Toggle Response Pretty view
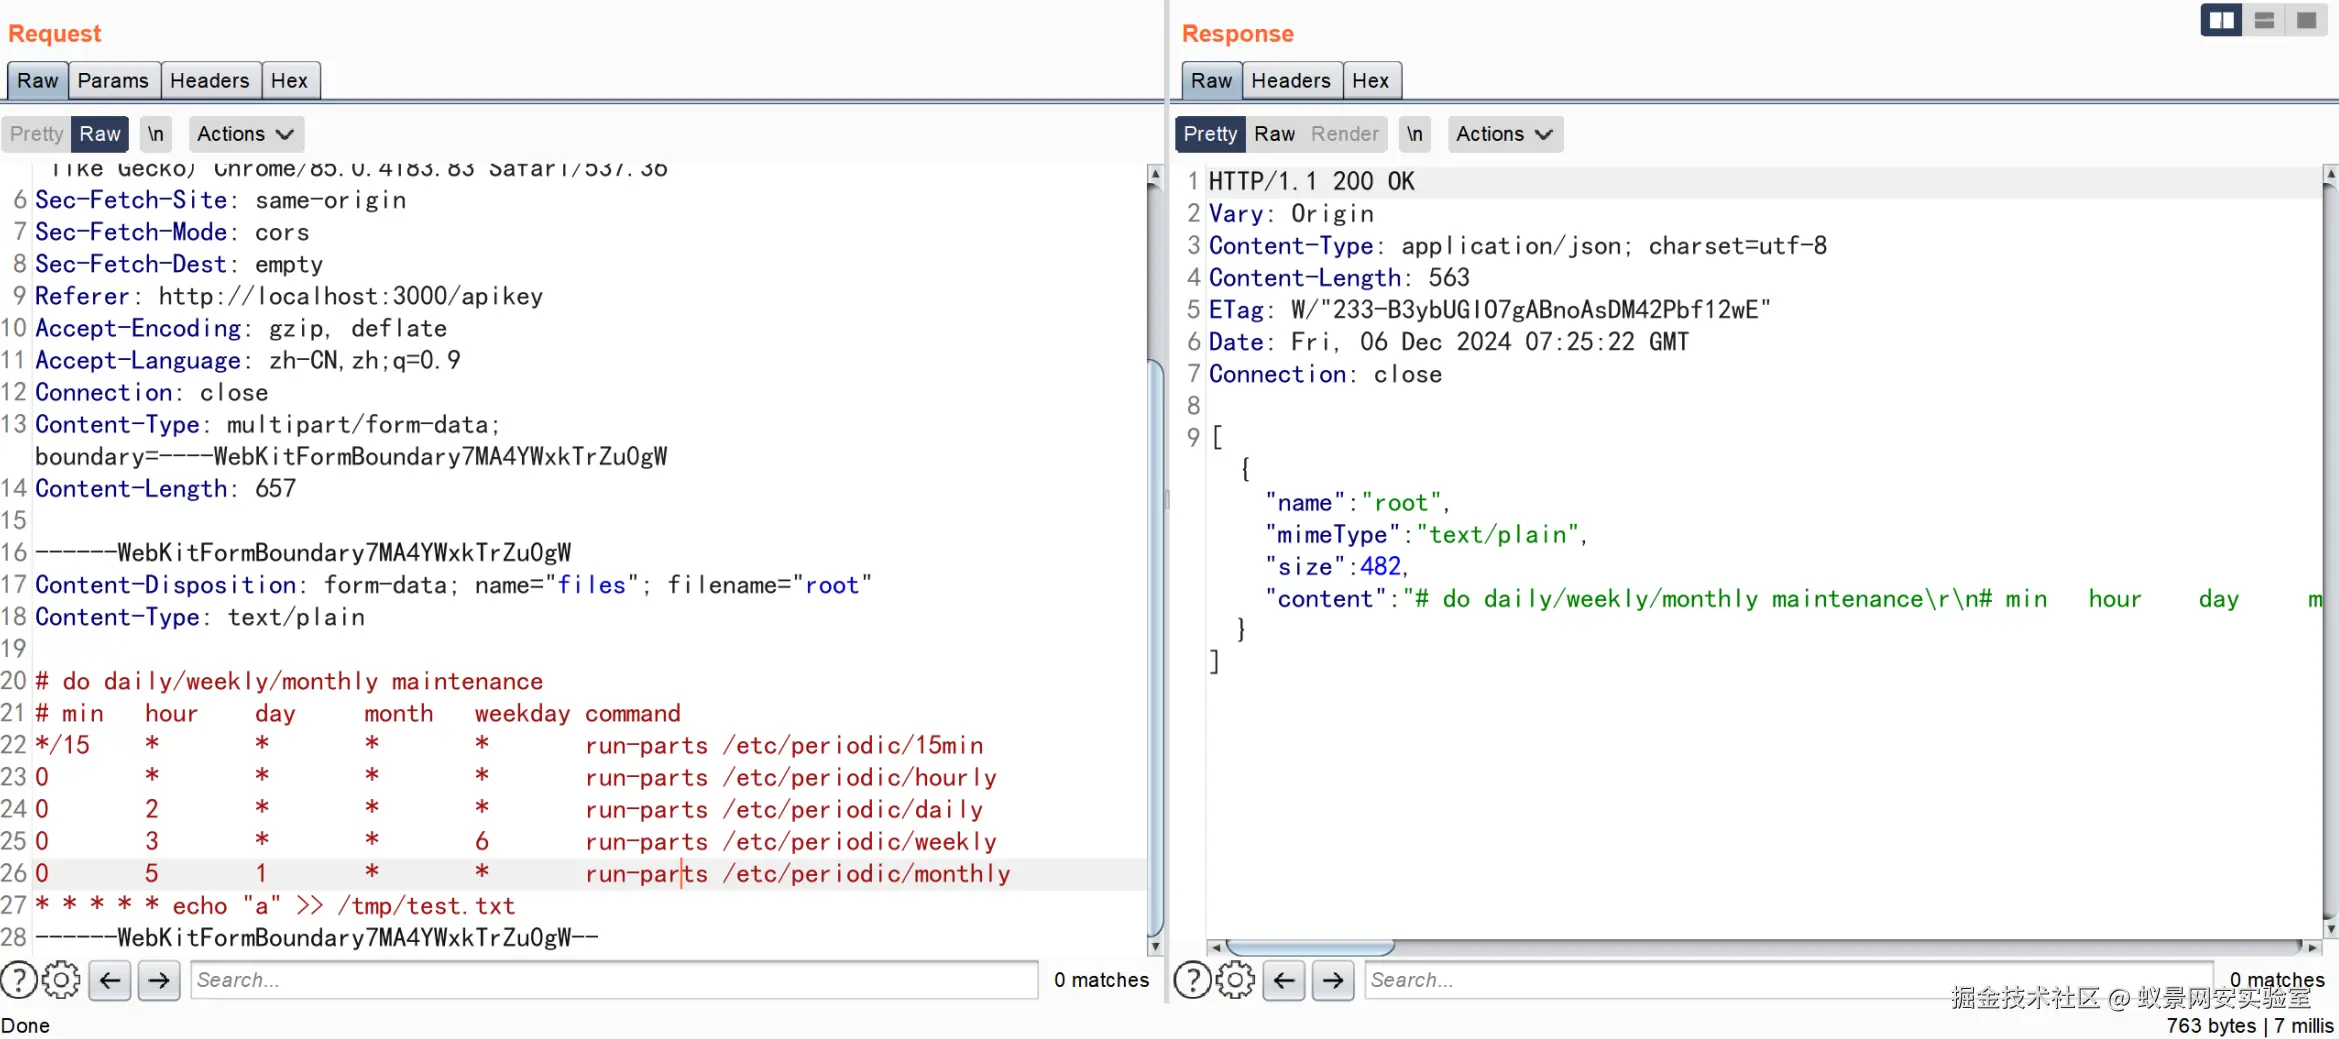This screenshot has width=2339, height=1039. pos(1210,134)
